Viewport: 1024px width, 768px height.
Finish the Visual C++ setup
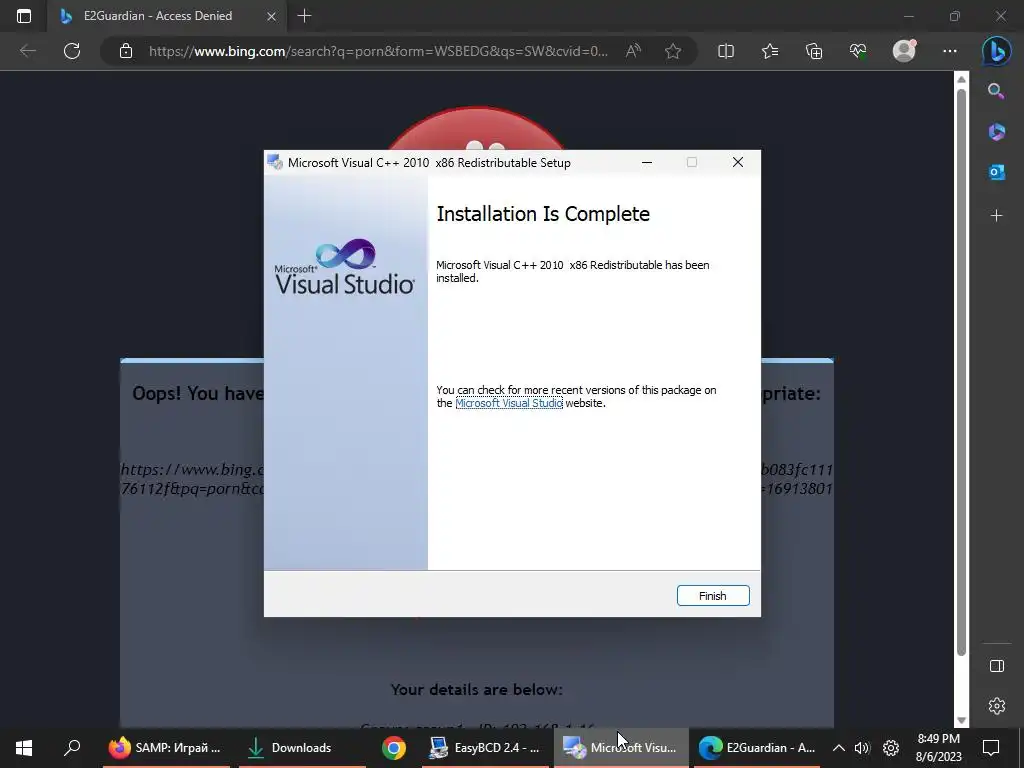(x=712, y=596)
